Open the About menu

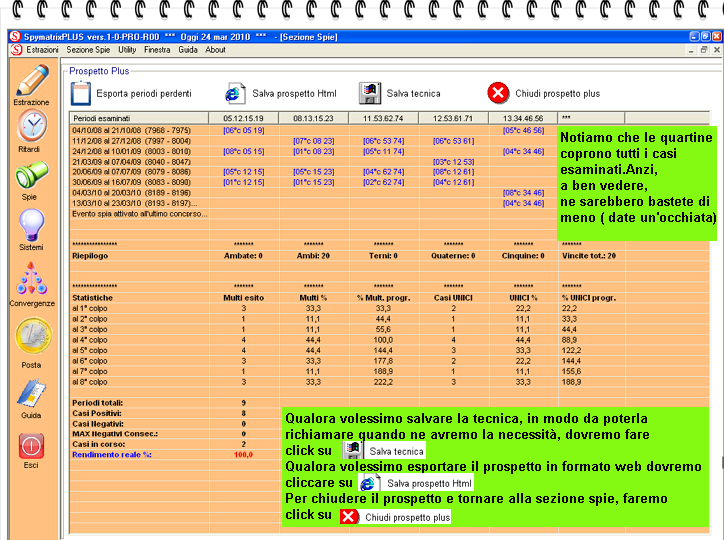pos(215,50)
